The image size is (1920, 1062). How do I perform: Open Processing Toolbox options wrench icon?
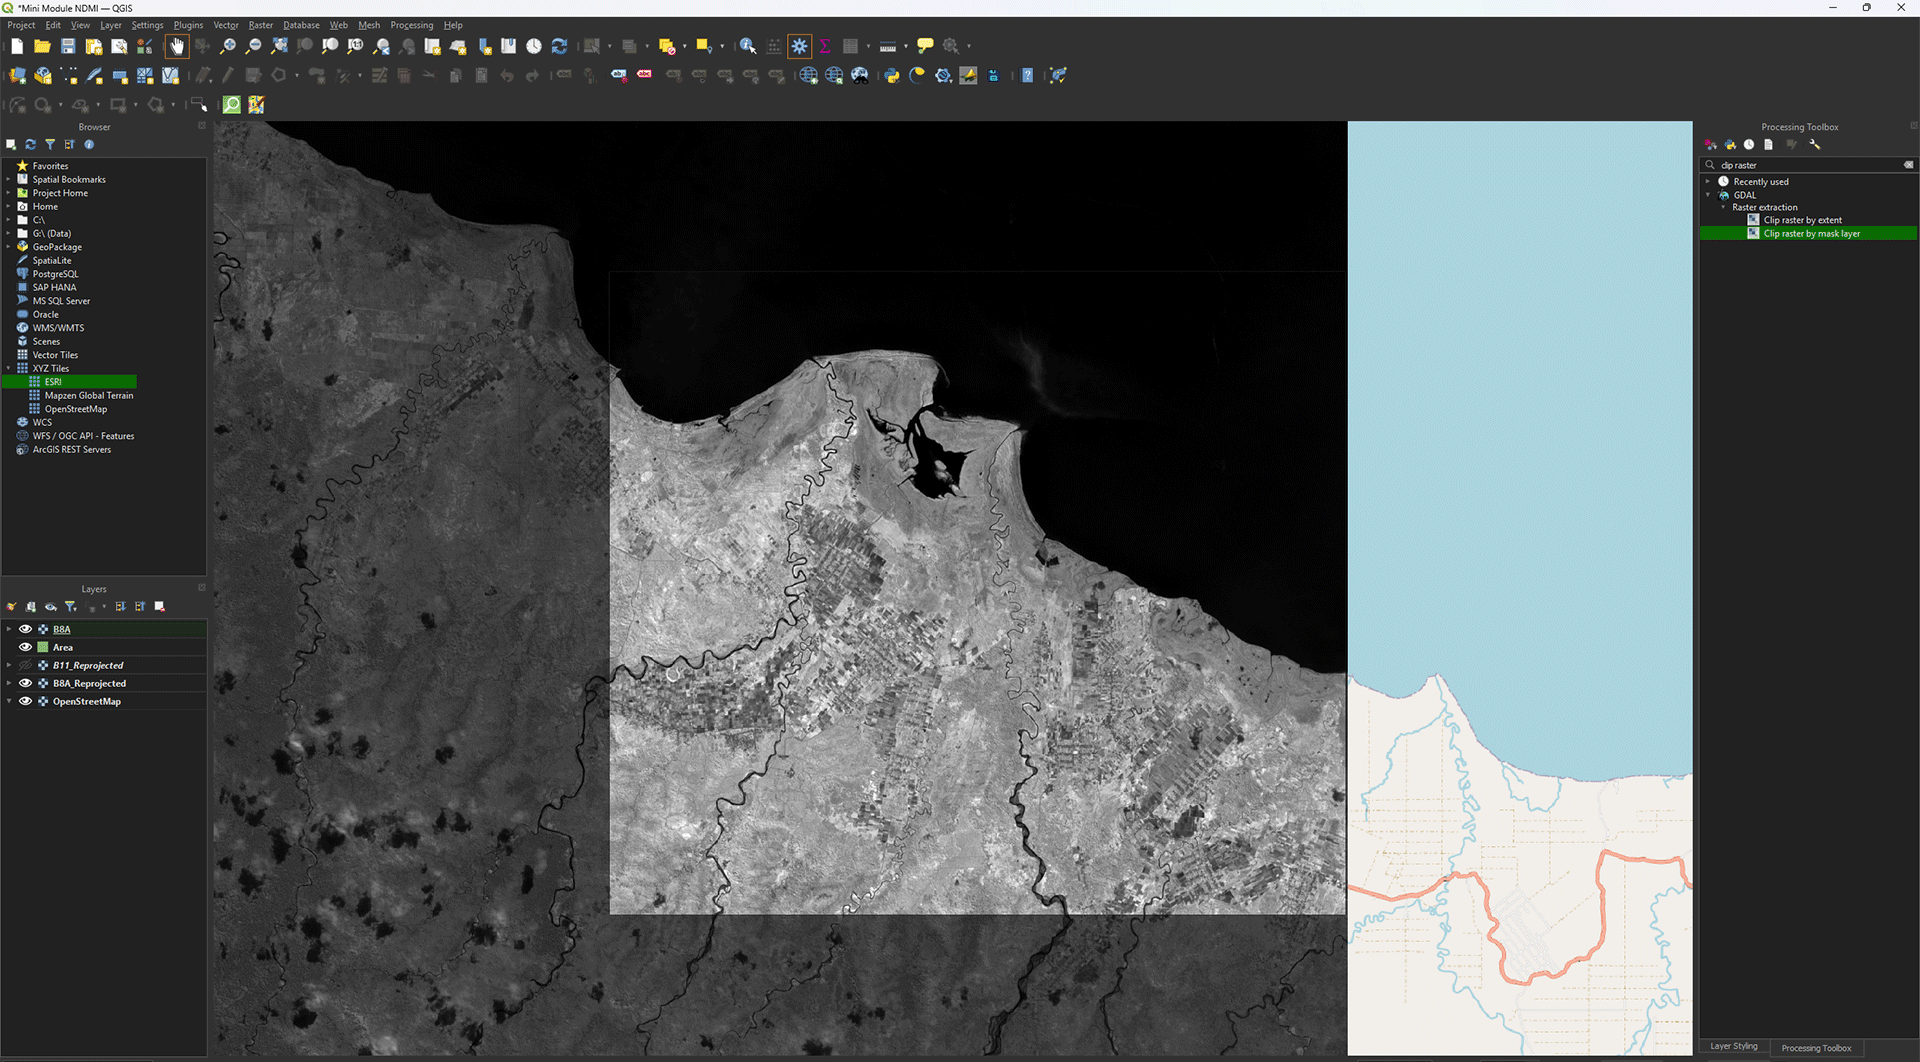1815,145
